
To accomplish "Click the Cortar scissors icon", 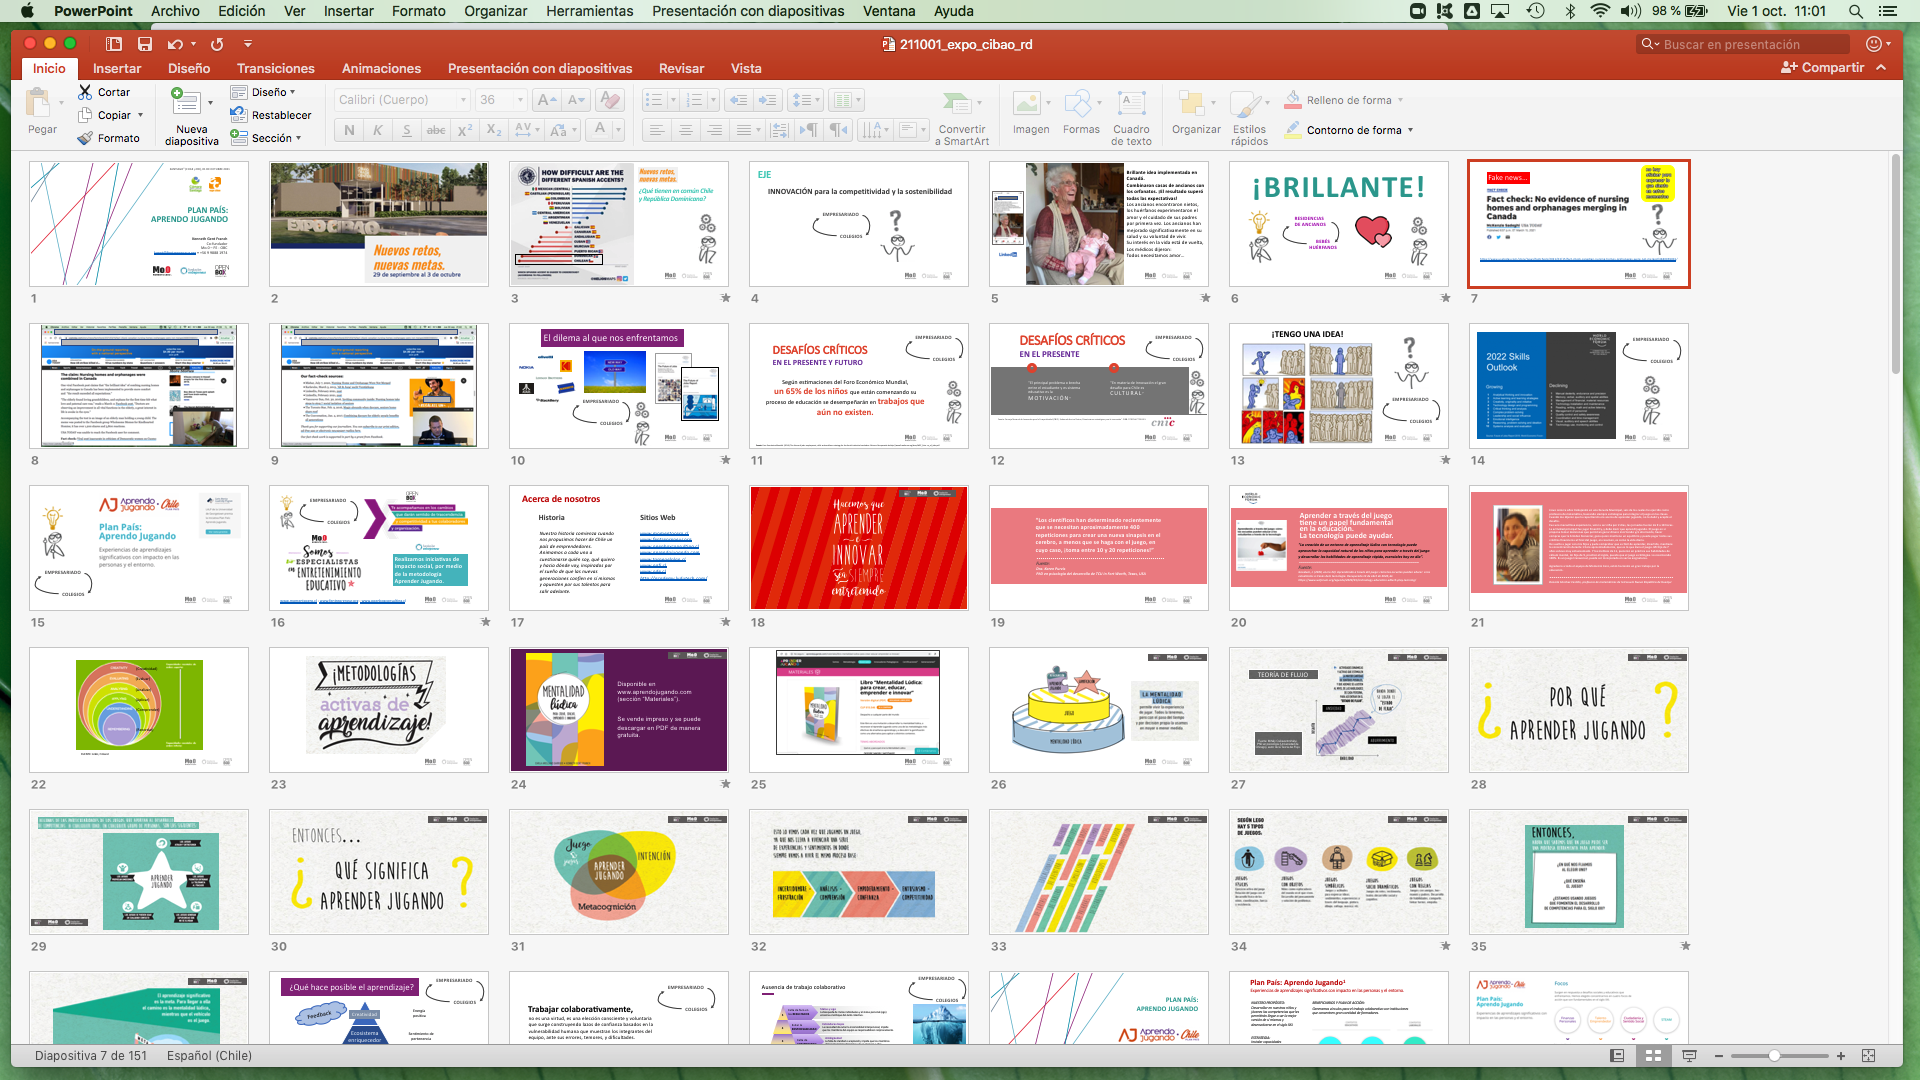I will [x=85, y=92].
